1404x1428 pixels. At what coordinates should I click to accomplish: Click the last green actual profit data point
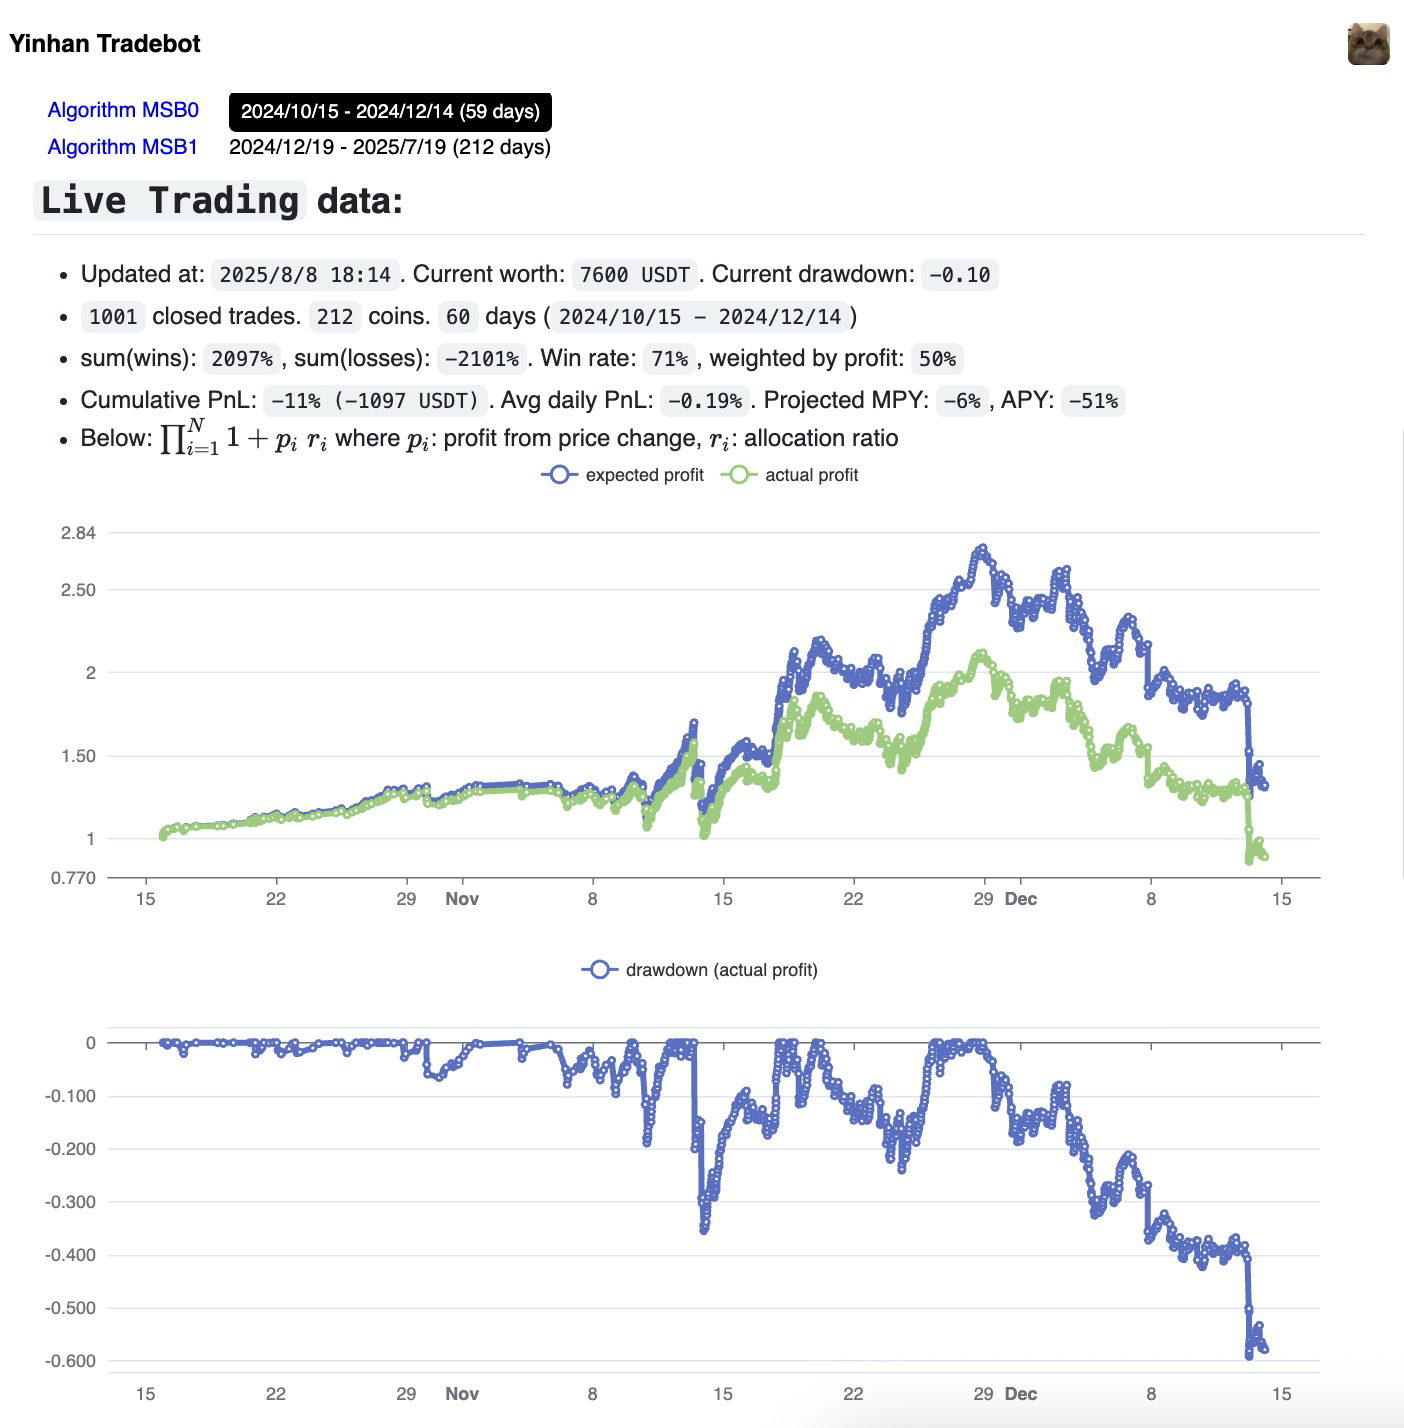point(1264,856)
